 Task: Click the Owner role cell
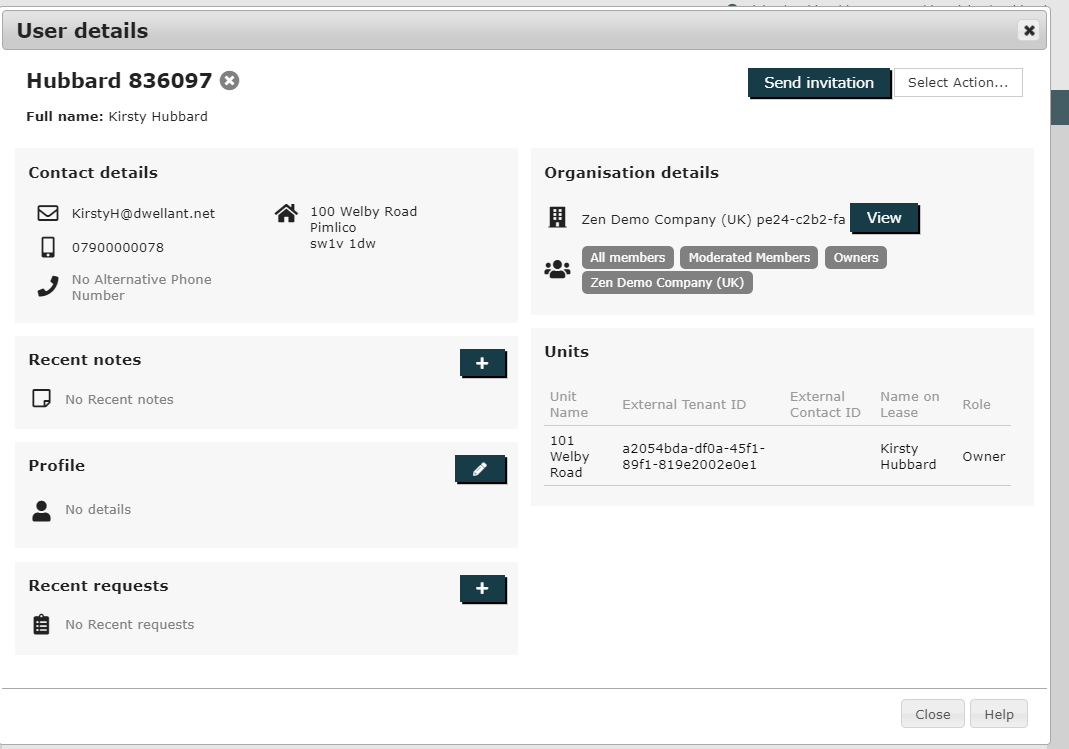click(984, 457)
